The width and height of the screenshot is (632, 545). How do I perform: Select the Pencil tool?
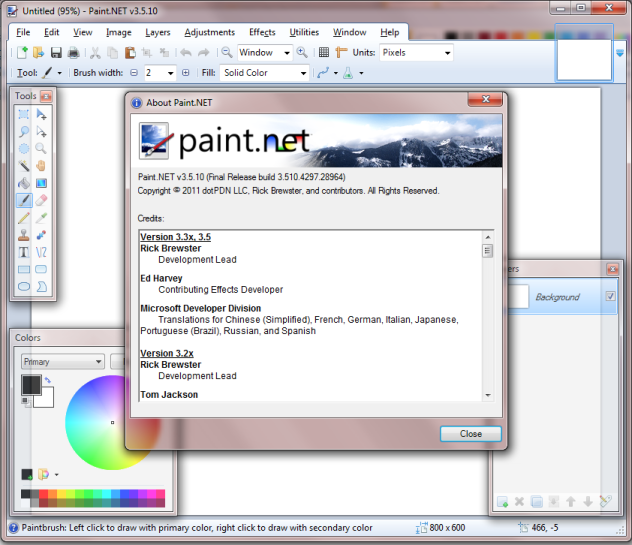(x=24, y=218)
